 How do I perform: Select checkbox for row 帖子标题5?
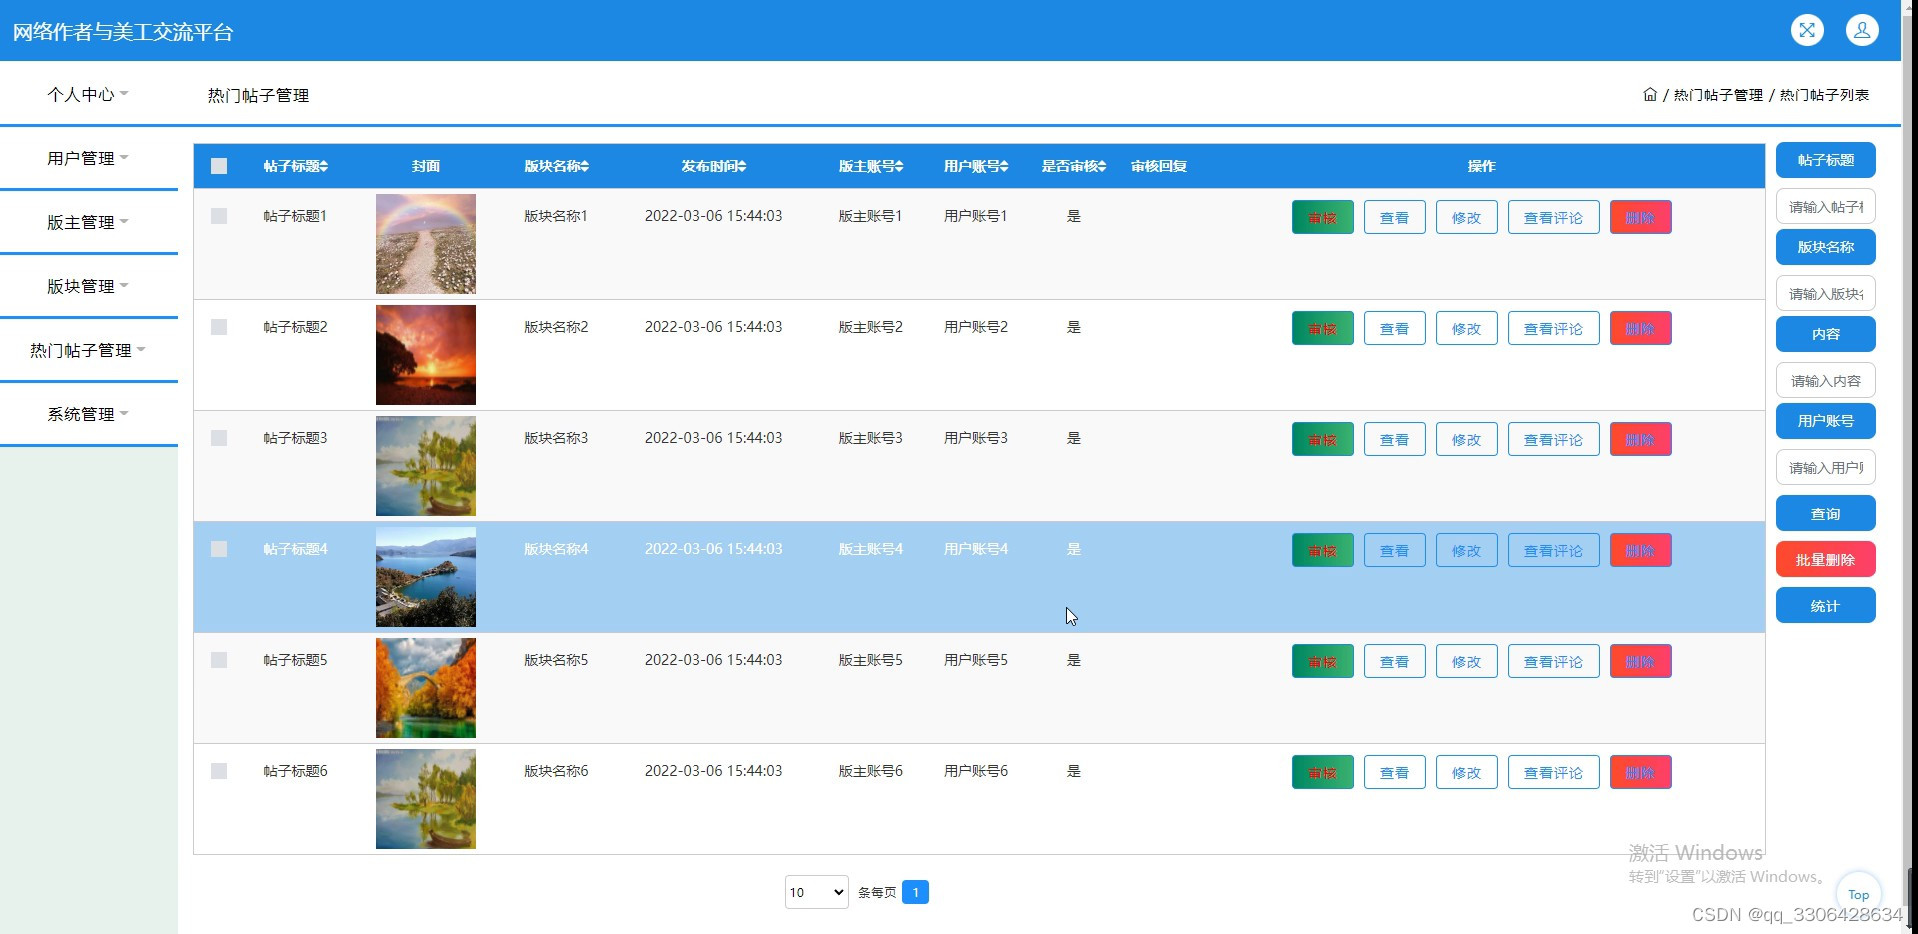tap(219, 660)
